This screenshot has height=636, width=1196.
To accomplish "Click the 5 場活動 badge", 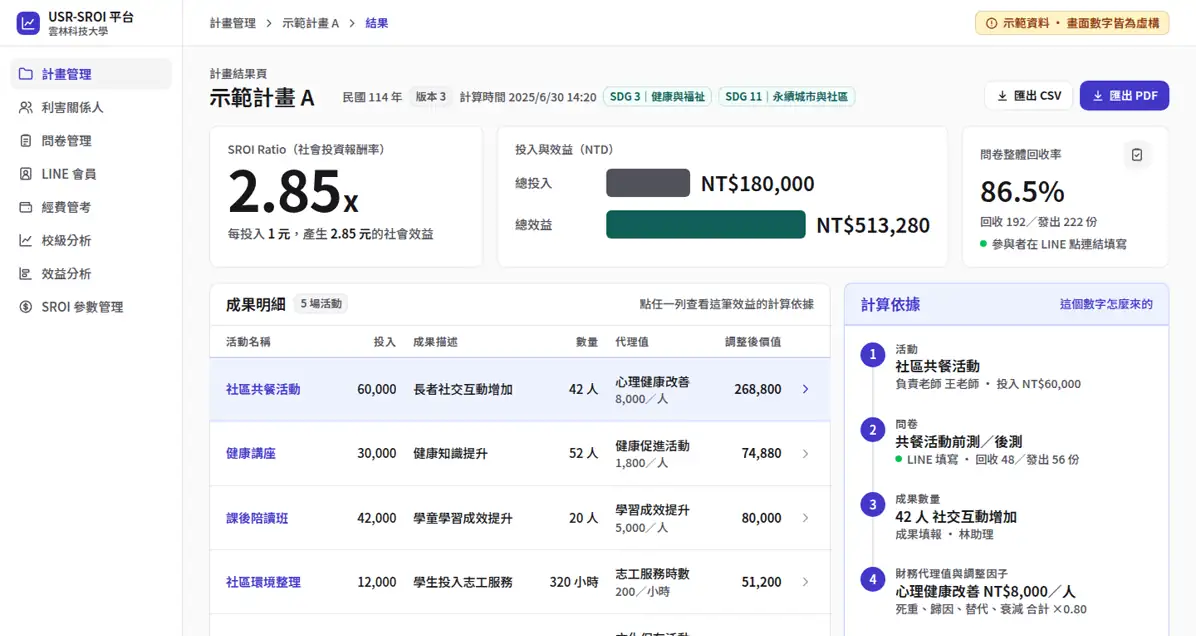I will click(x=321, y=304).
